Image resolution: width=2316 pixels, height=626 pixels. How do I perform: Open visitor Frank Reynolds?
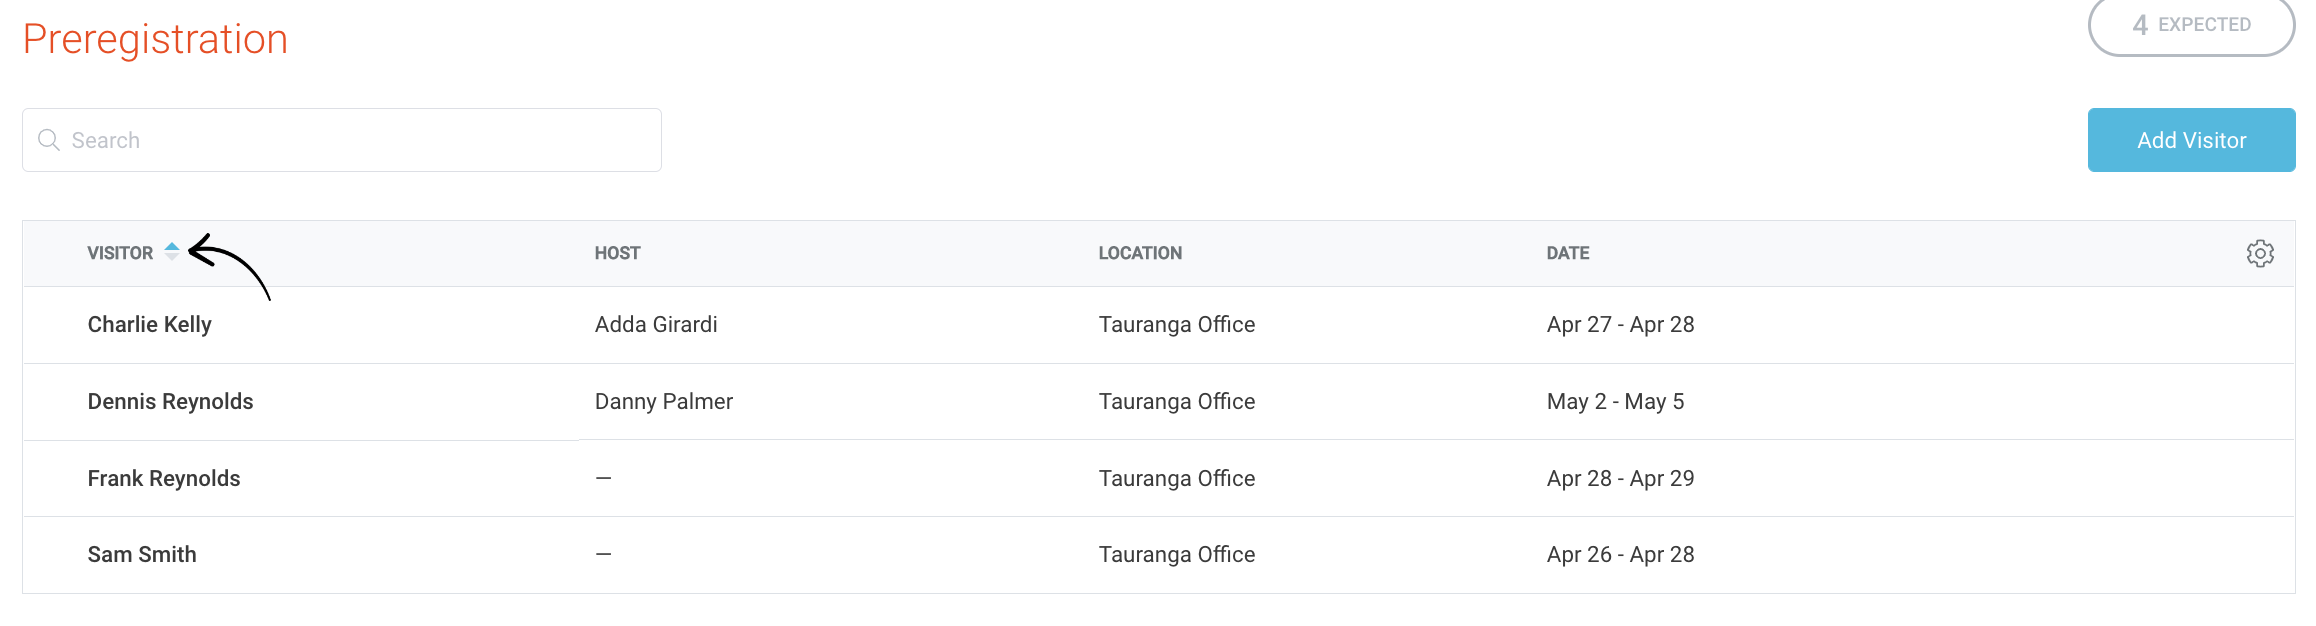tap(164, 478)
